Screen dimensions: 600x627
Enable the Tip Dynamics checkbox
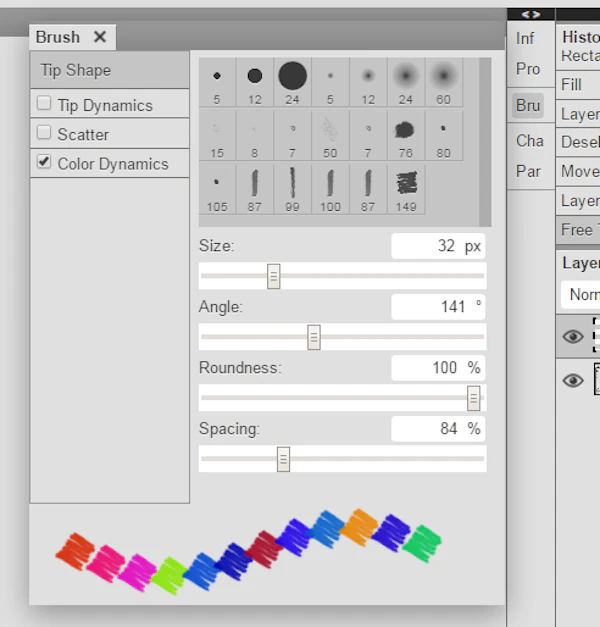44,103
